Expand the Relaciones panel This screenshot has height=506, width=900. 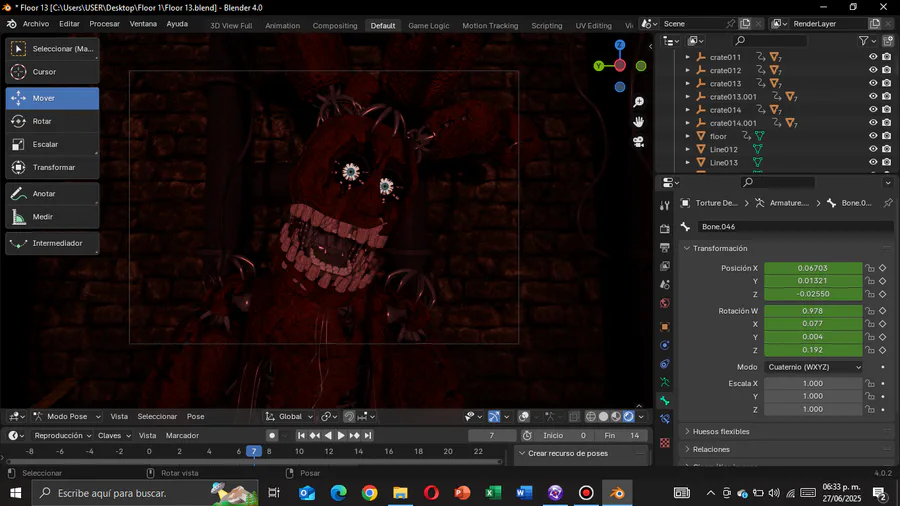click(x=711, y=449)
